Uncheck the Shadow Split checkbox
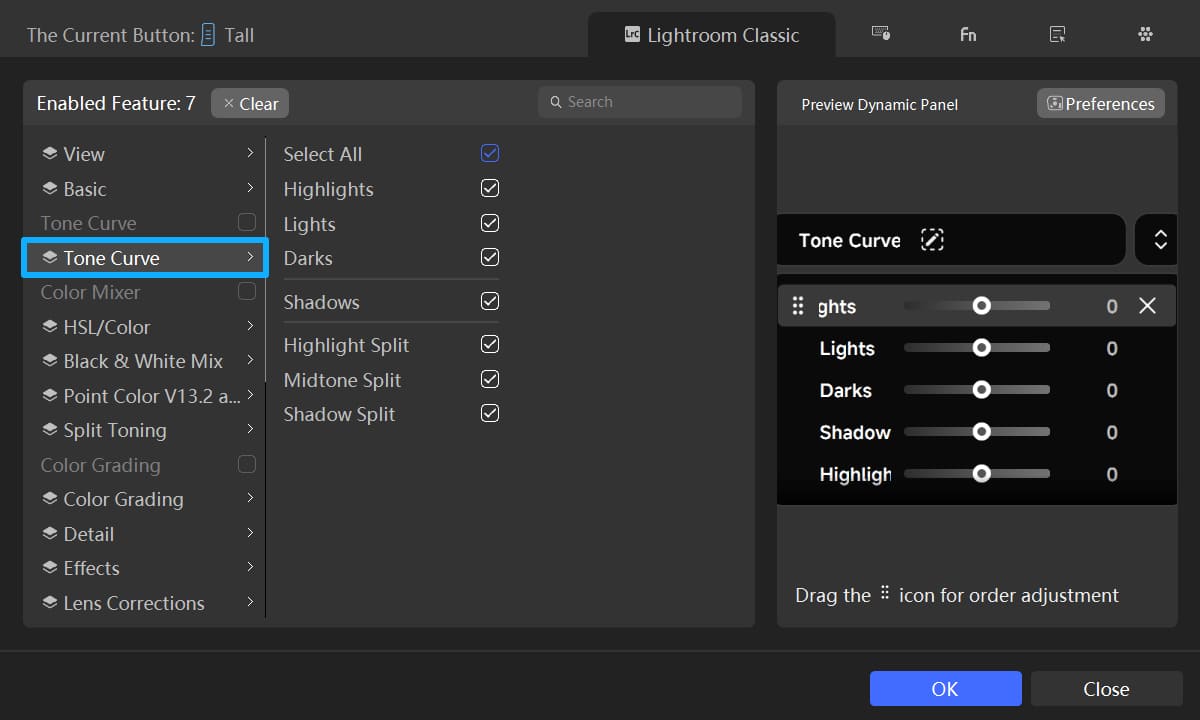 490,413
